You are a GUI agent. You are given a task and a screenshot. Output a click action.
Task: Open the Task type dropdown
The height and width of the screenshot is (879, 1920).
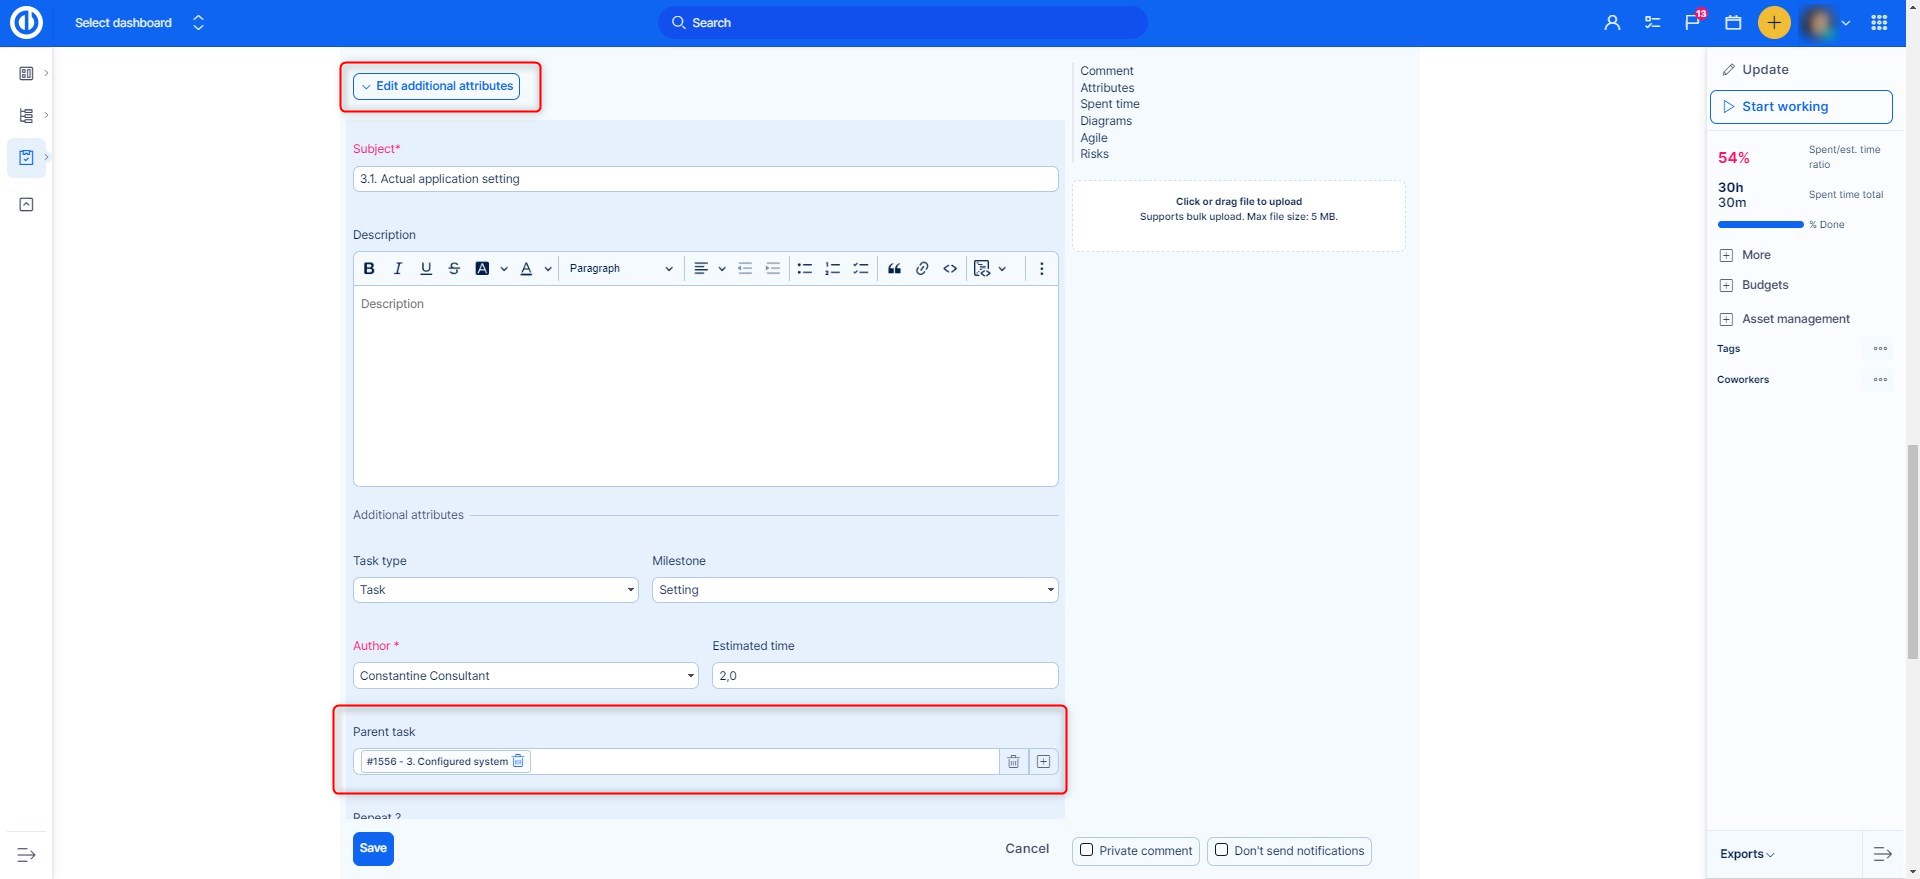point(495,590)
